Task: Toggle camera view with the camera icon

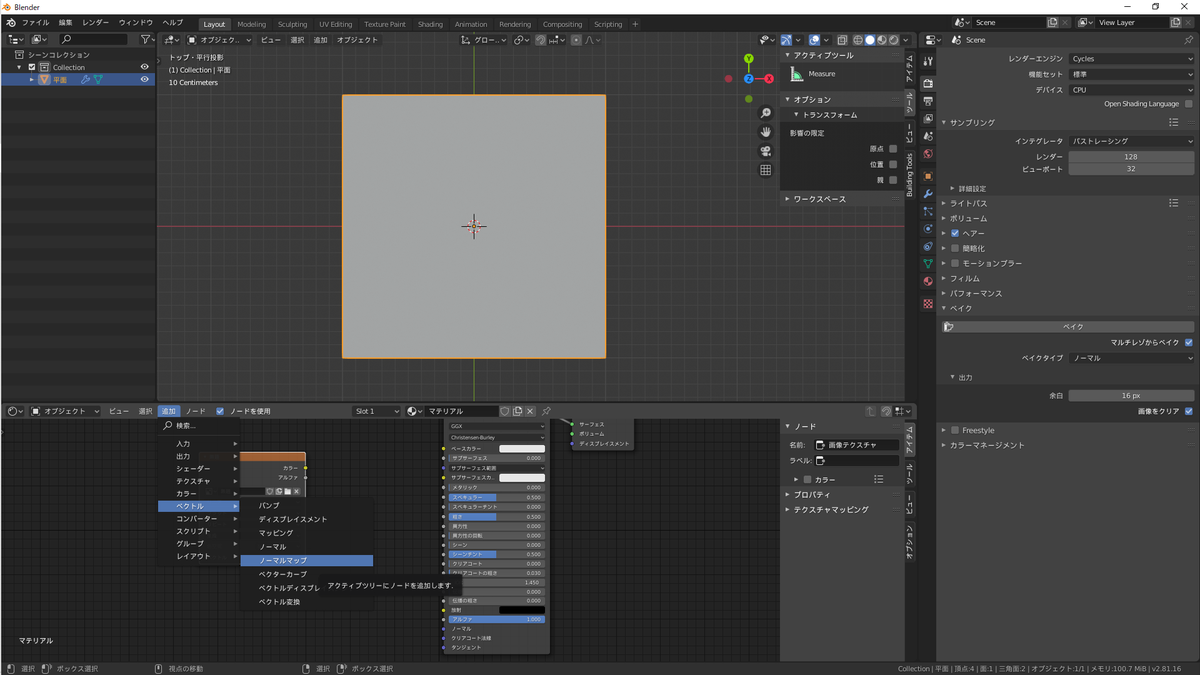Action: point(765,151)
